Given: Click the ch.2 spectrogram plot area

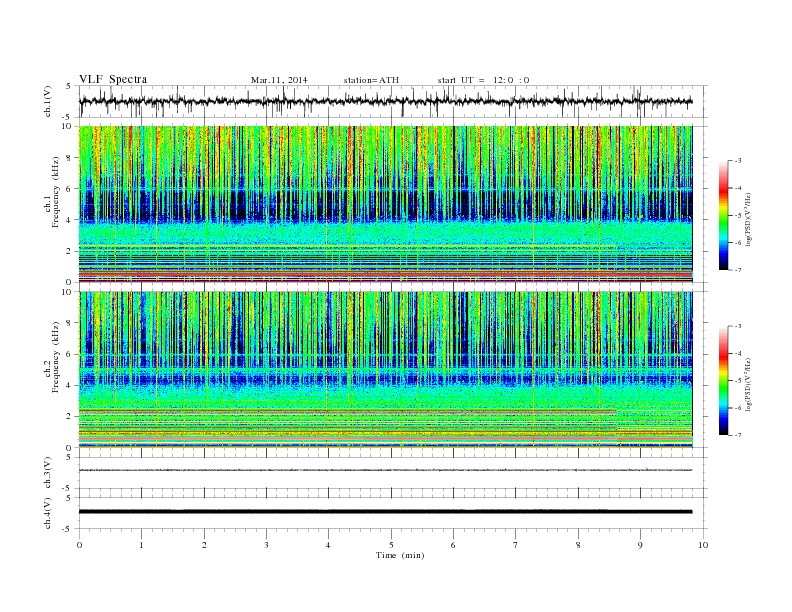Looking at the screenshot, I should 385,370.
